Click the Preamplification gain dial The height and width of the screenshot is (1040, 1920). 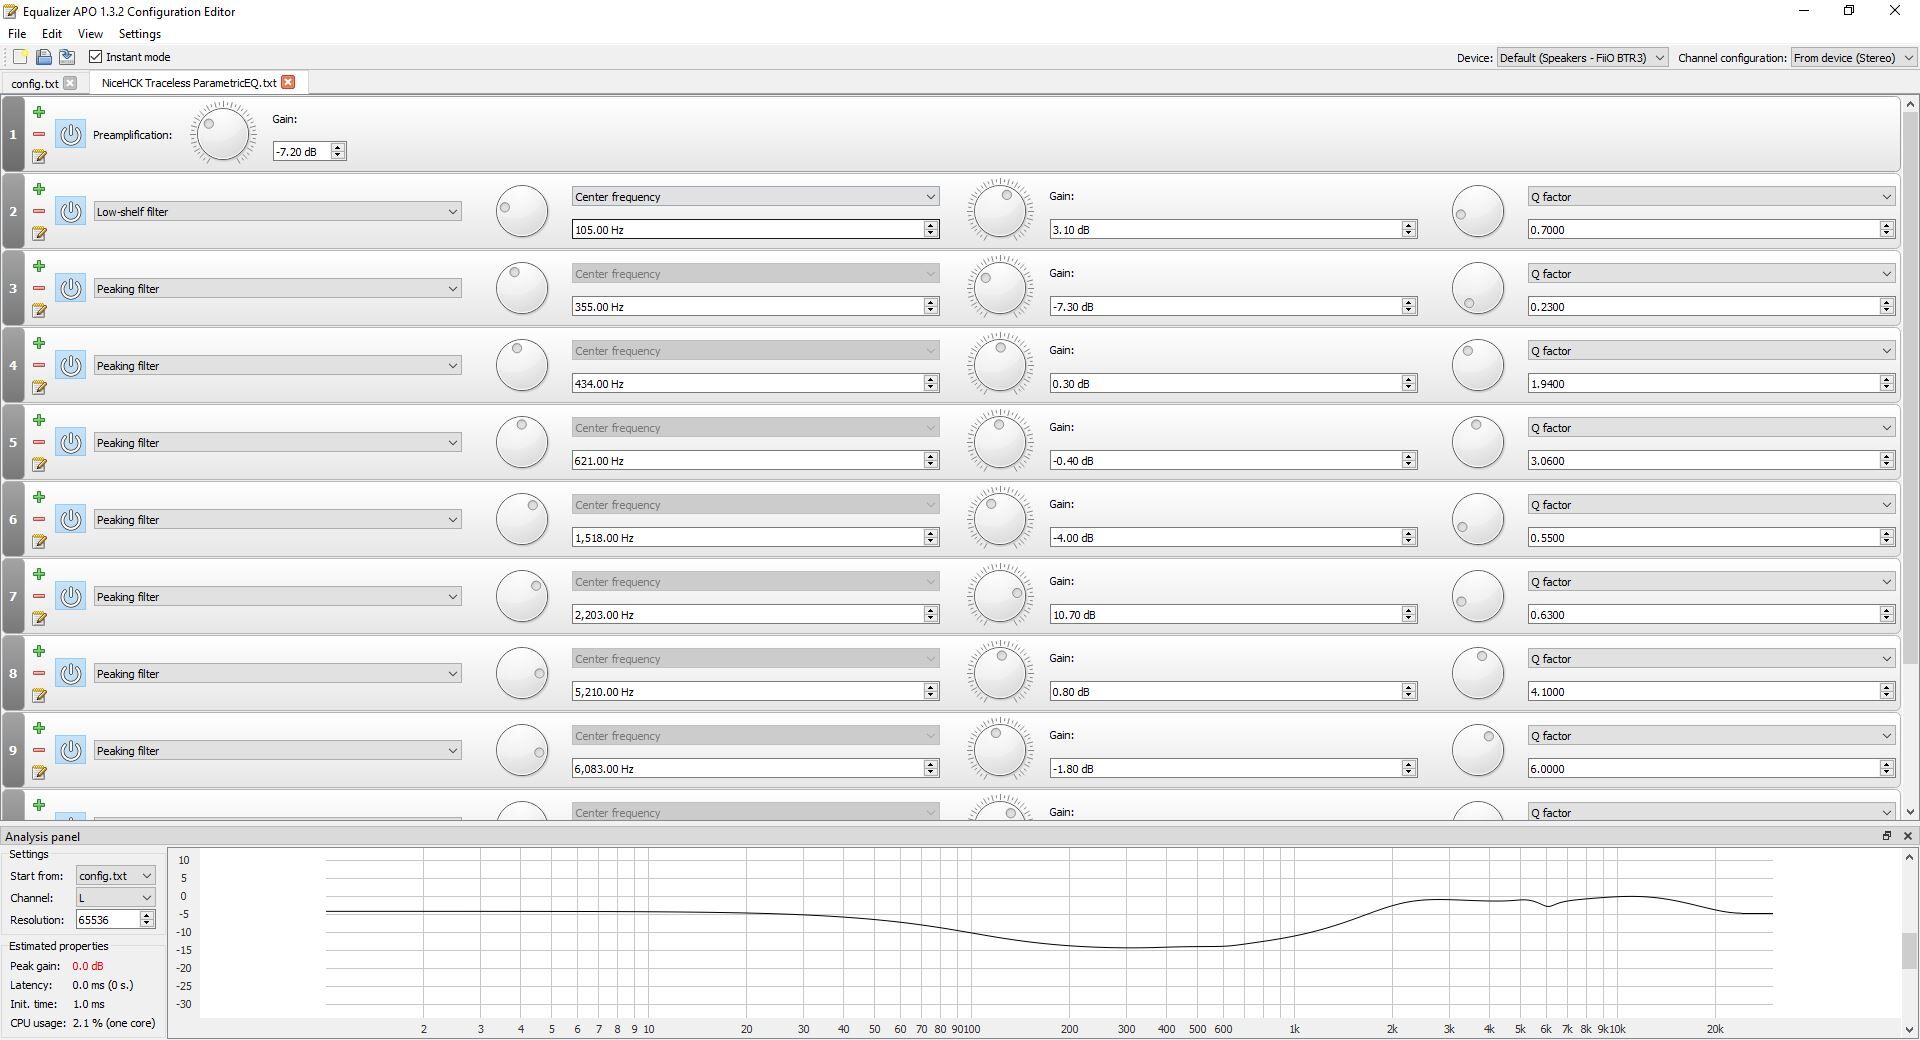tap(223, 134)
